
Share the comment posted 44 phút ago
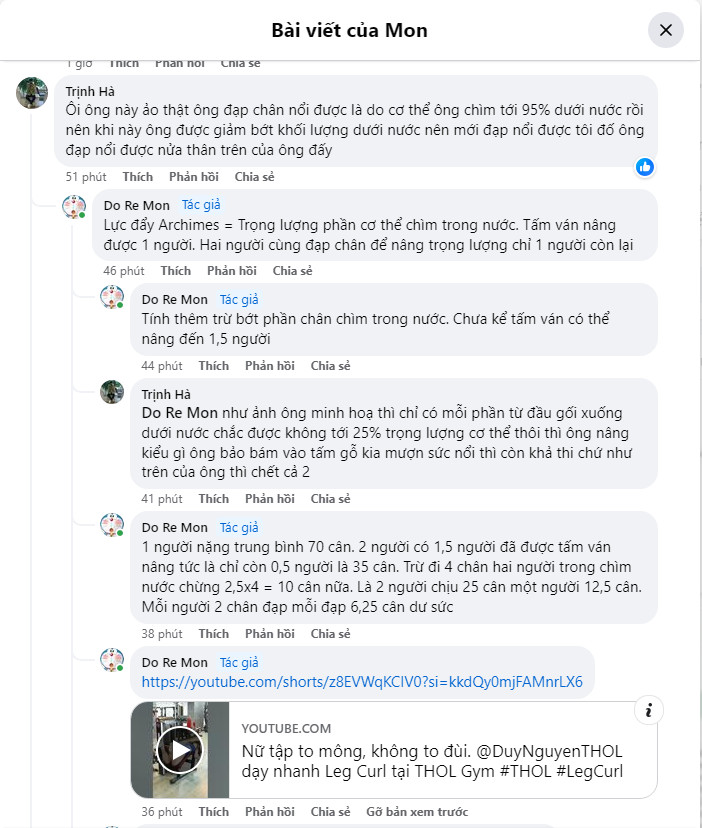coord(330,366)
